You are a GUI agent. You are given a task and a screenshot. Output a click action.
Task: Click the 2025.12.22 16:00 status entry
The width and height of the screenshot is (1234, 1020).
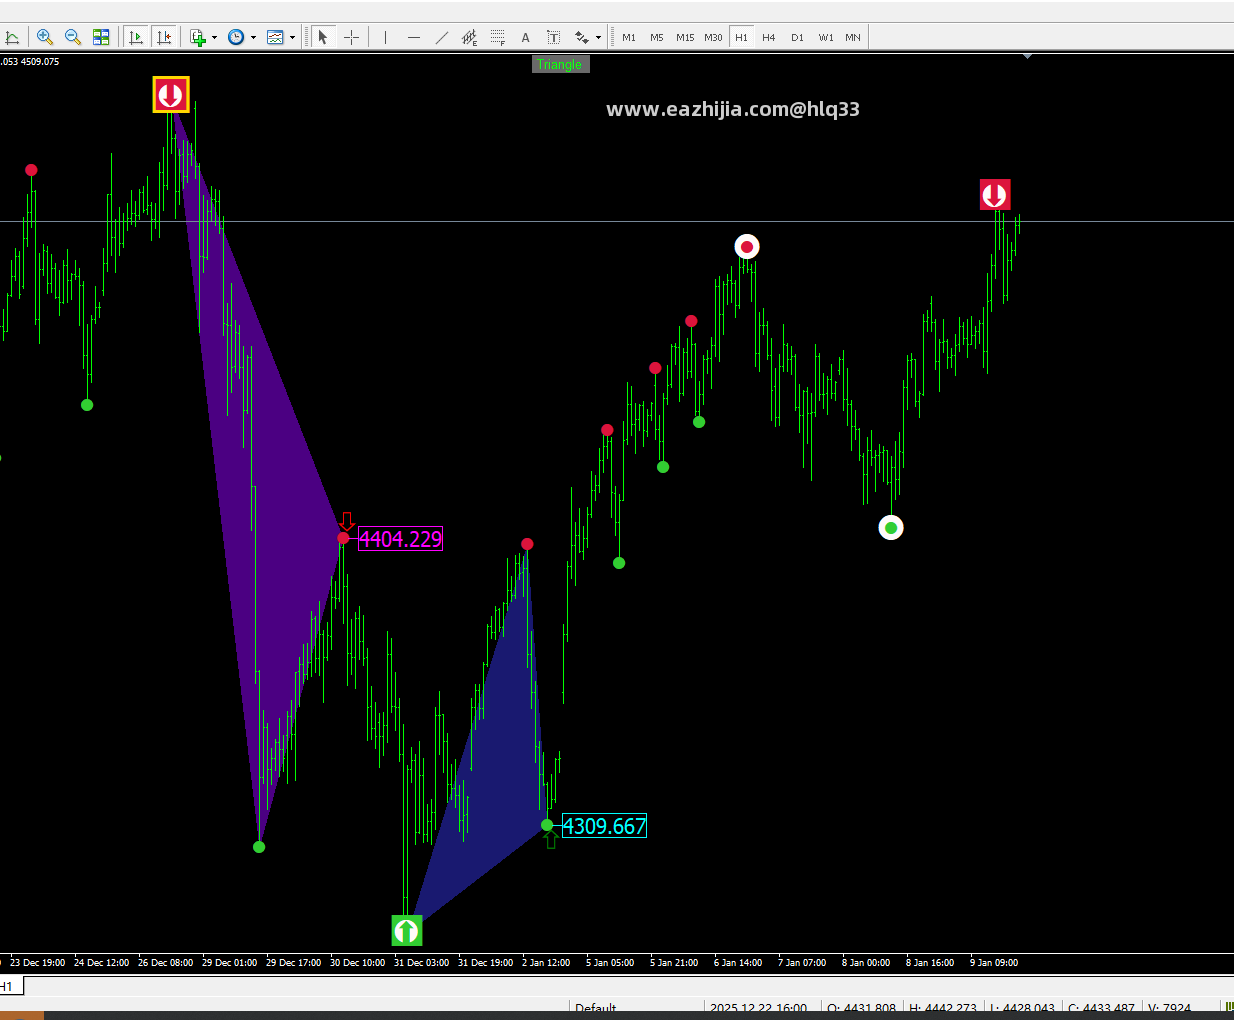click(x=758, y=1008)
